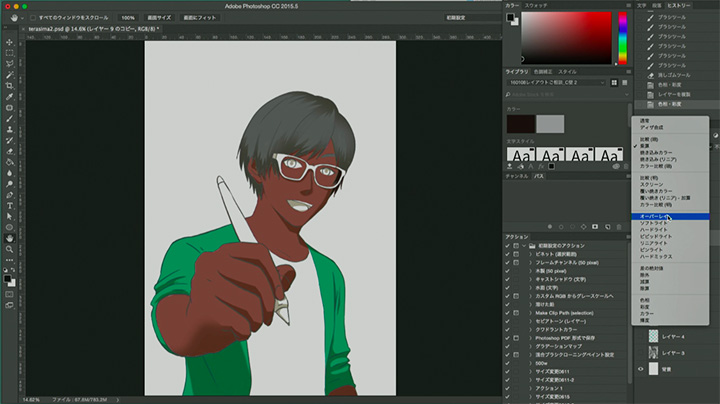Select the Hand tool in toolbox
Image resolution: width=720 pixels, height=404 pixels.
click(x=9, y=238)
